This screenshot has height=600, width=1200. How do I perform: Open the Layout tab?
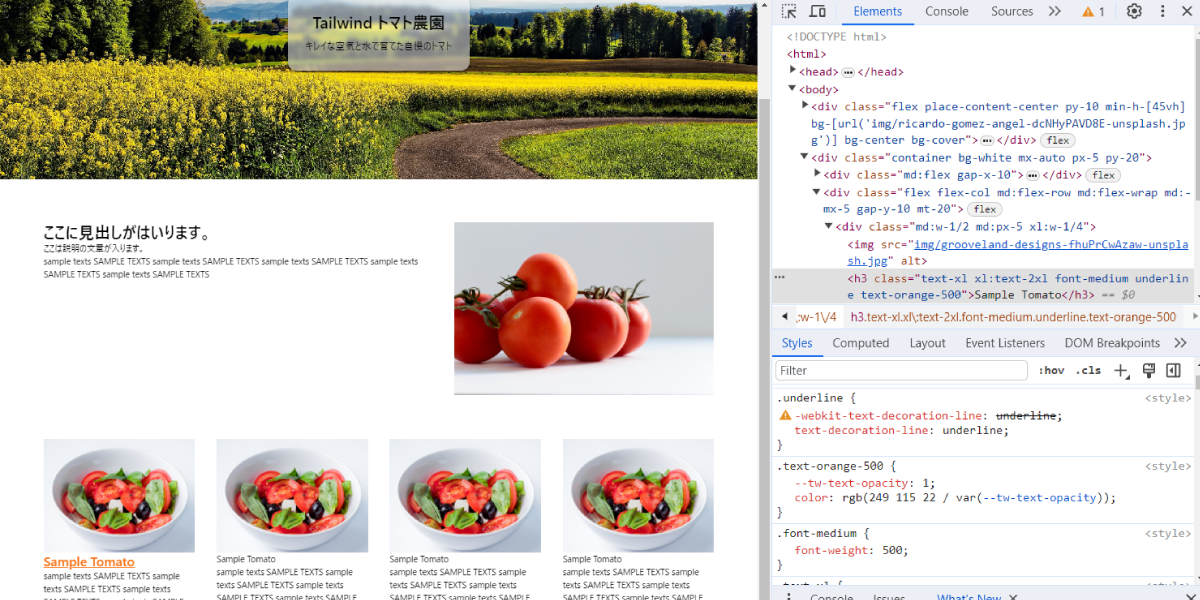(x=928, y=343)
